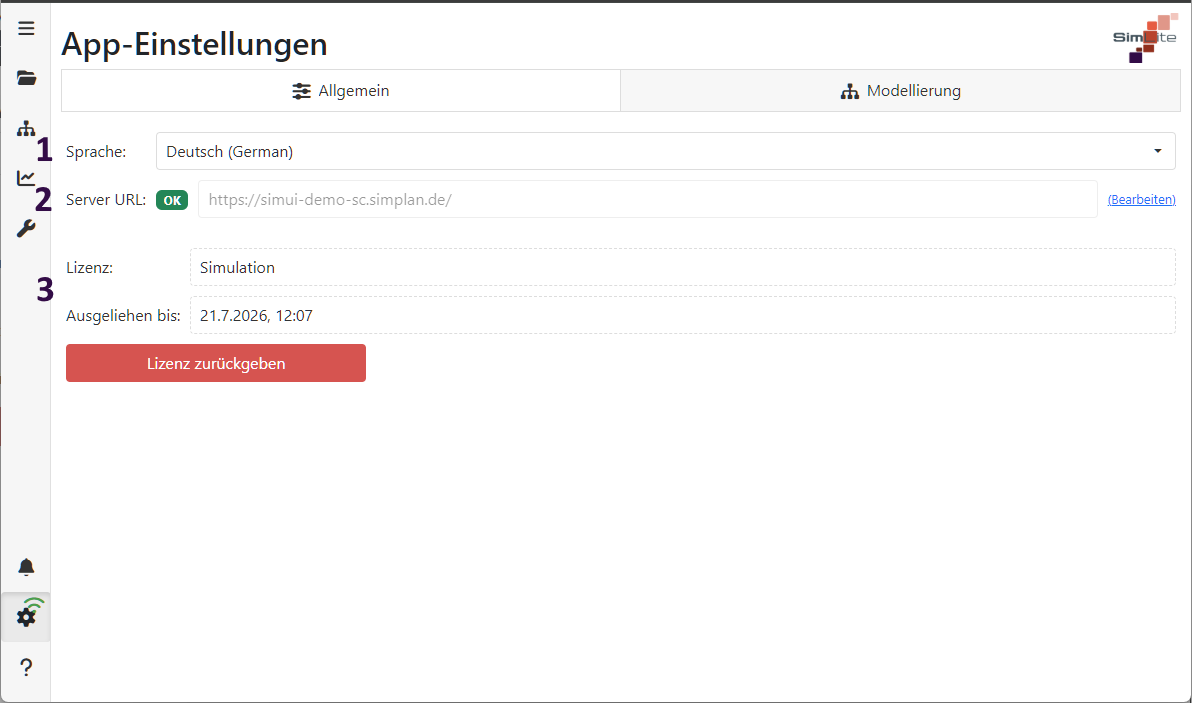
Task: Show notifications via the bell icon
Action: [x=26, y=567]
